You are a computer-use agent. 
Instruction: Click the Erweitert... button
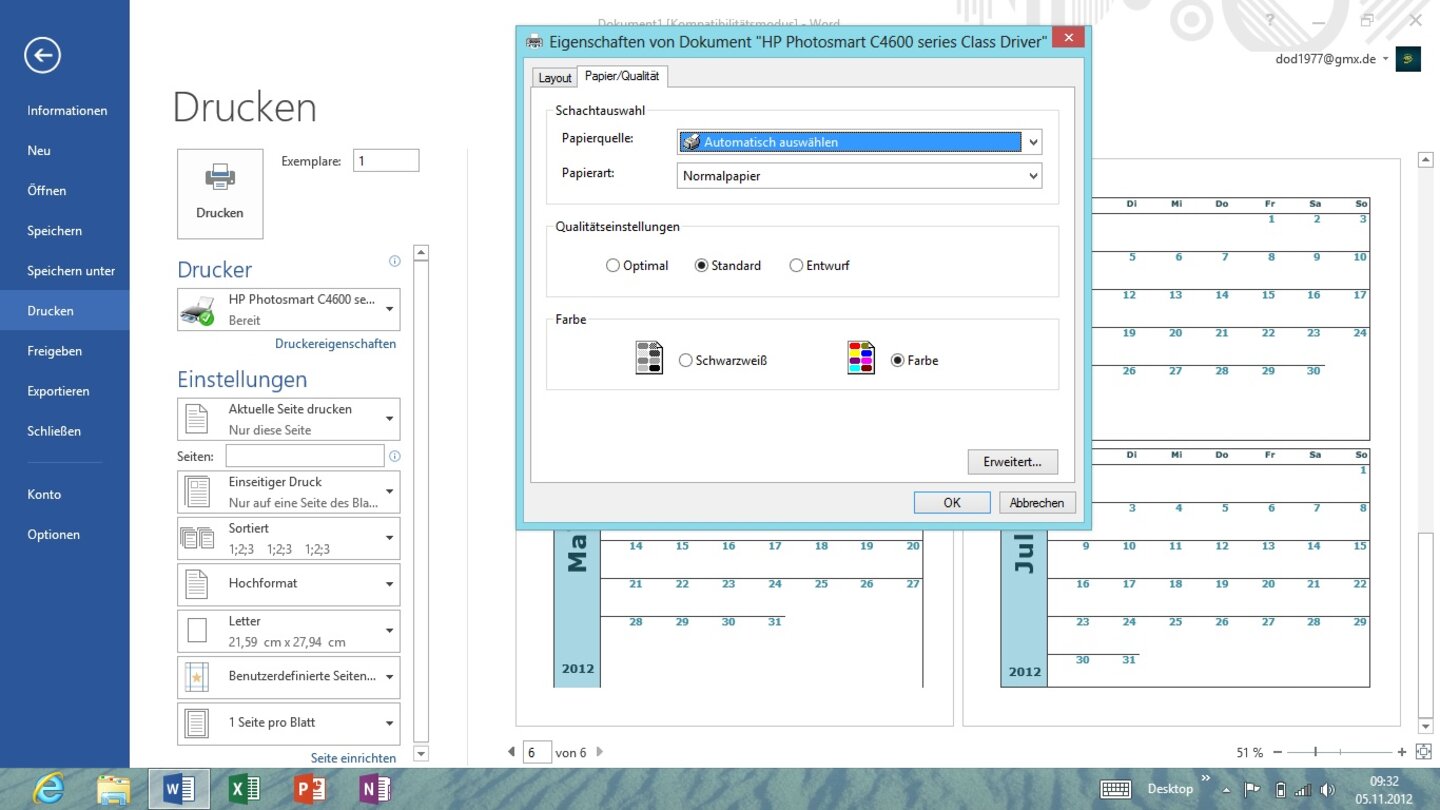click(x=1013, y=461)
